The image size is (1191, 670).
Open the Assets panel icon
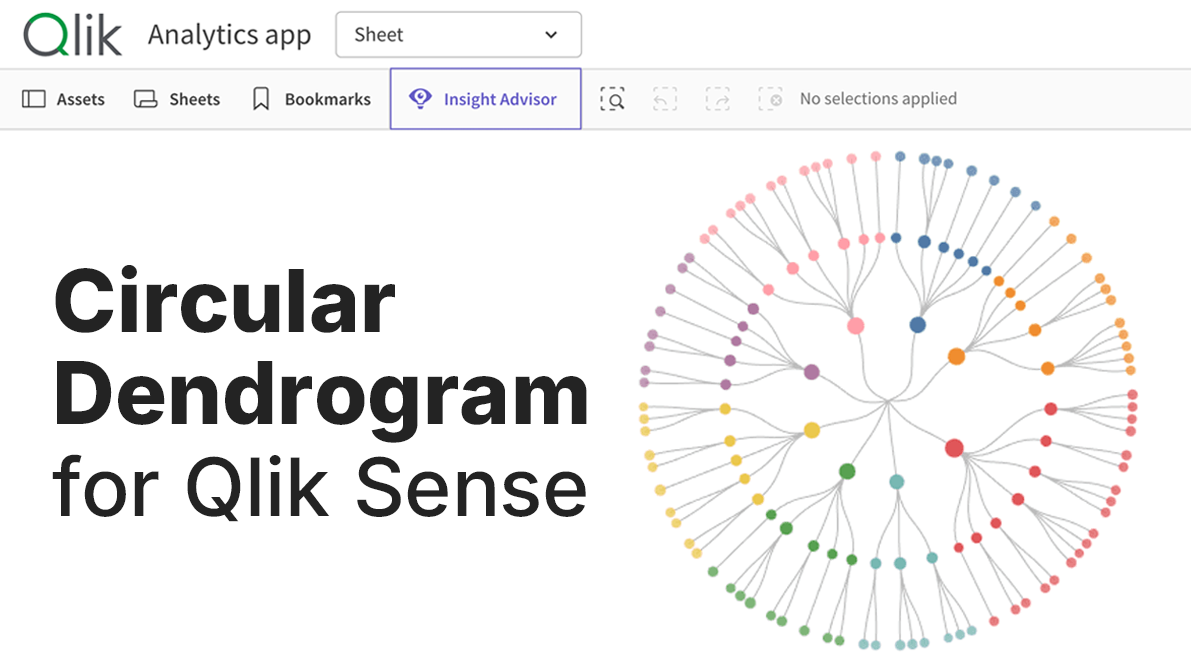click(x=33, y=99)
